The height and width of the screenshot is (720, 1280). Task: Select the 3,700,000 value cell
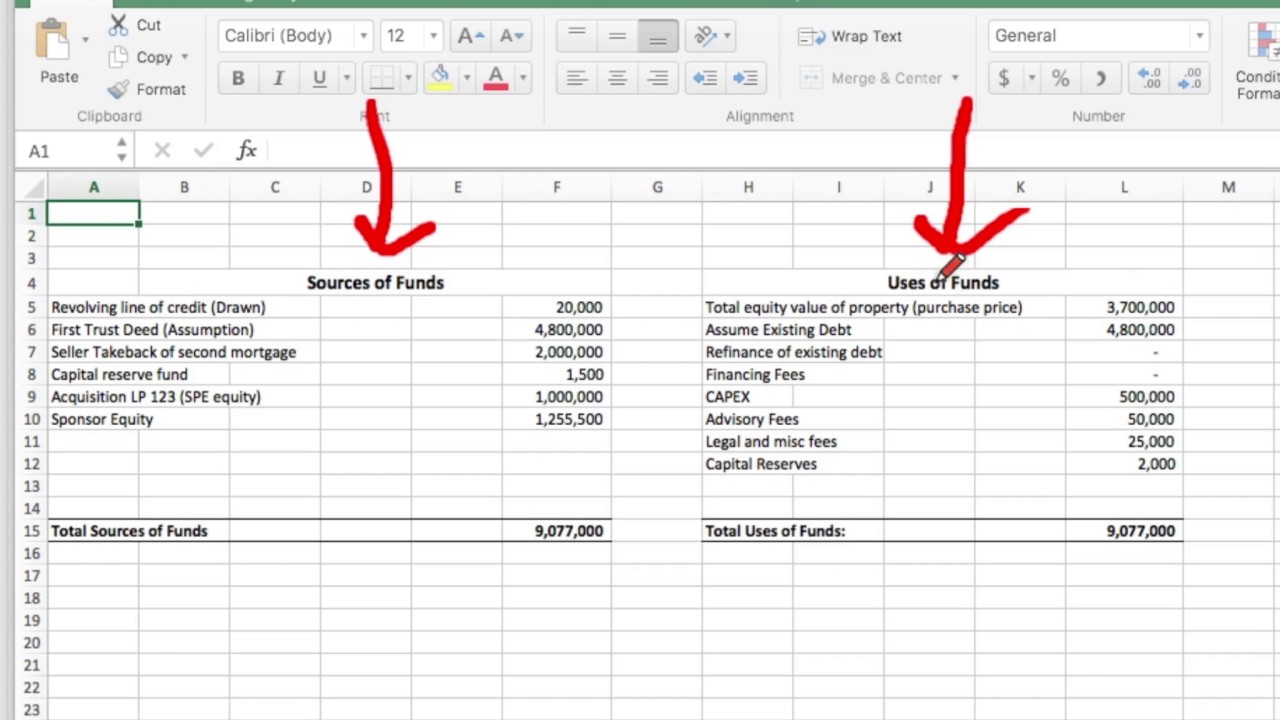click(1124, 307)
